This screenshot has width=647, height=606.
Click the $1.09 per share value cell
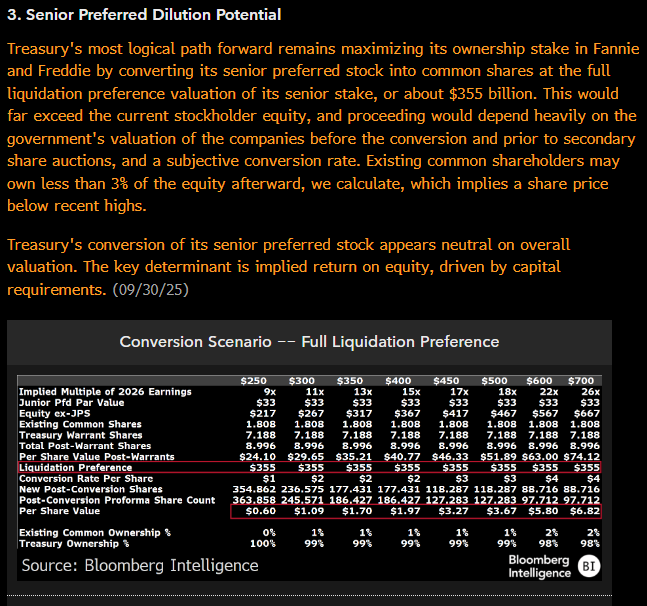click(309, 511)
